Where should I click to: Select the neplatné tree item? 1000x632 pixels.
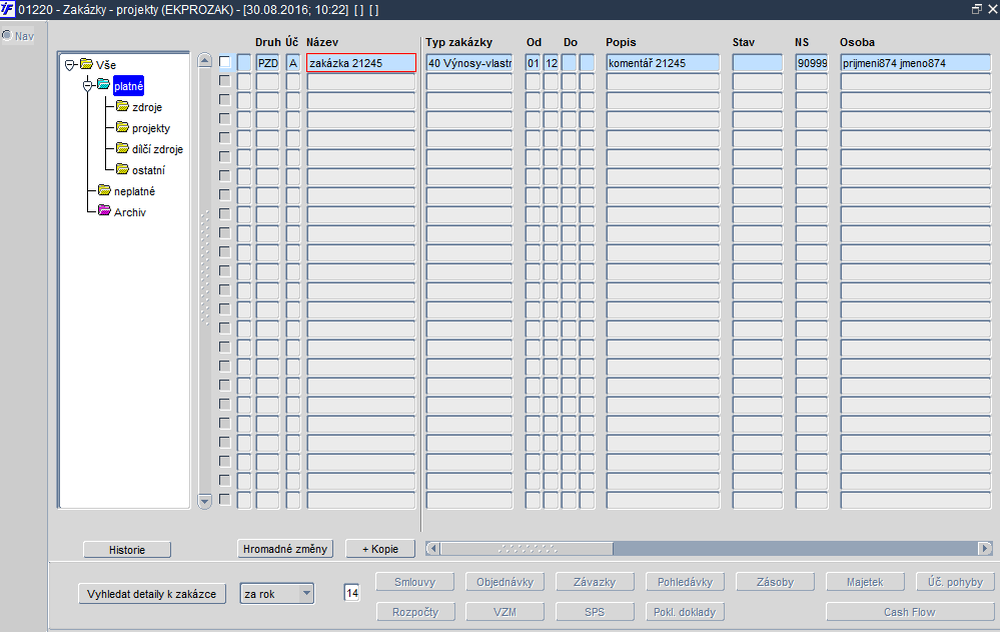(x=135, y=191)
